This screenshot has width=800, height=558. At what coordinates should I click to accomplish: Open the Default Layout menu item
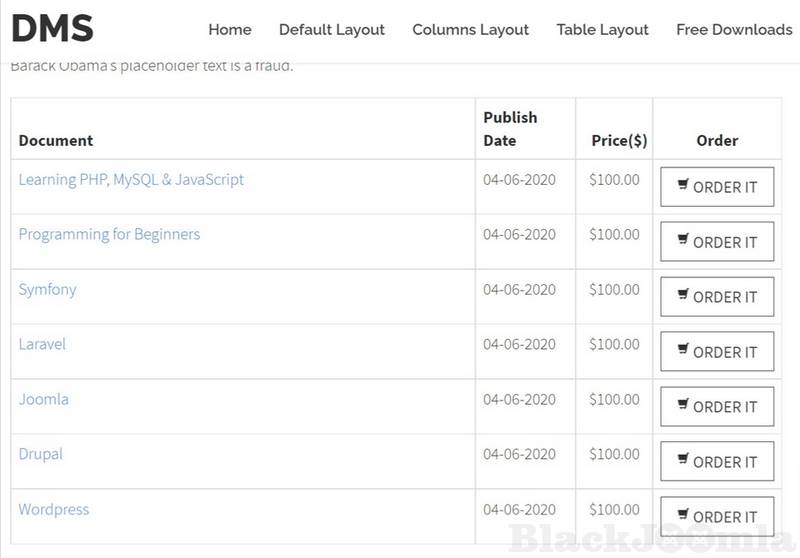[x=331, y=30]
